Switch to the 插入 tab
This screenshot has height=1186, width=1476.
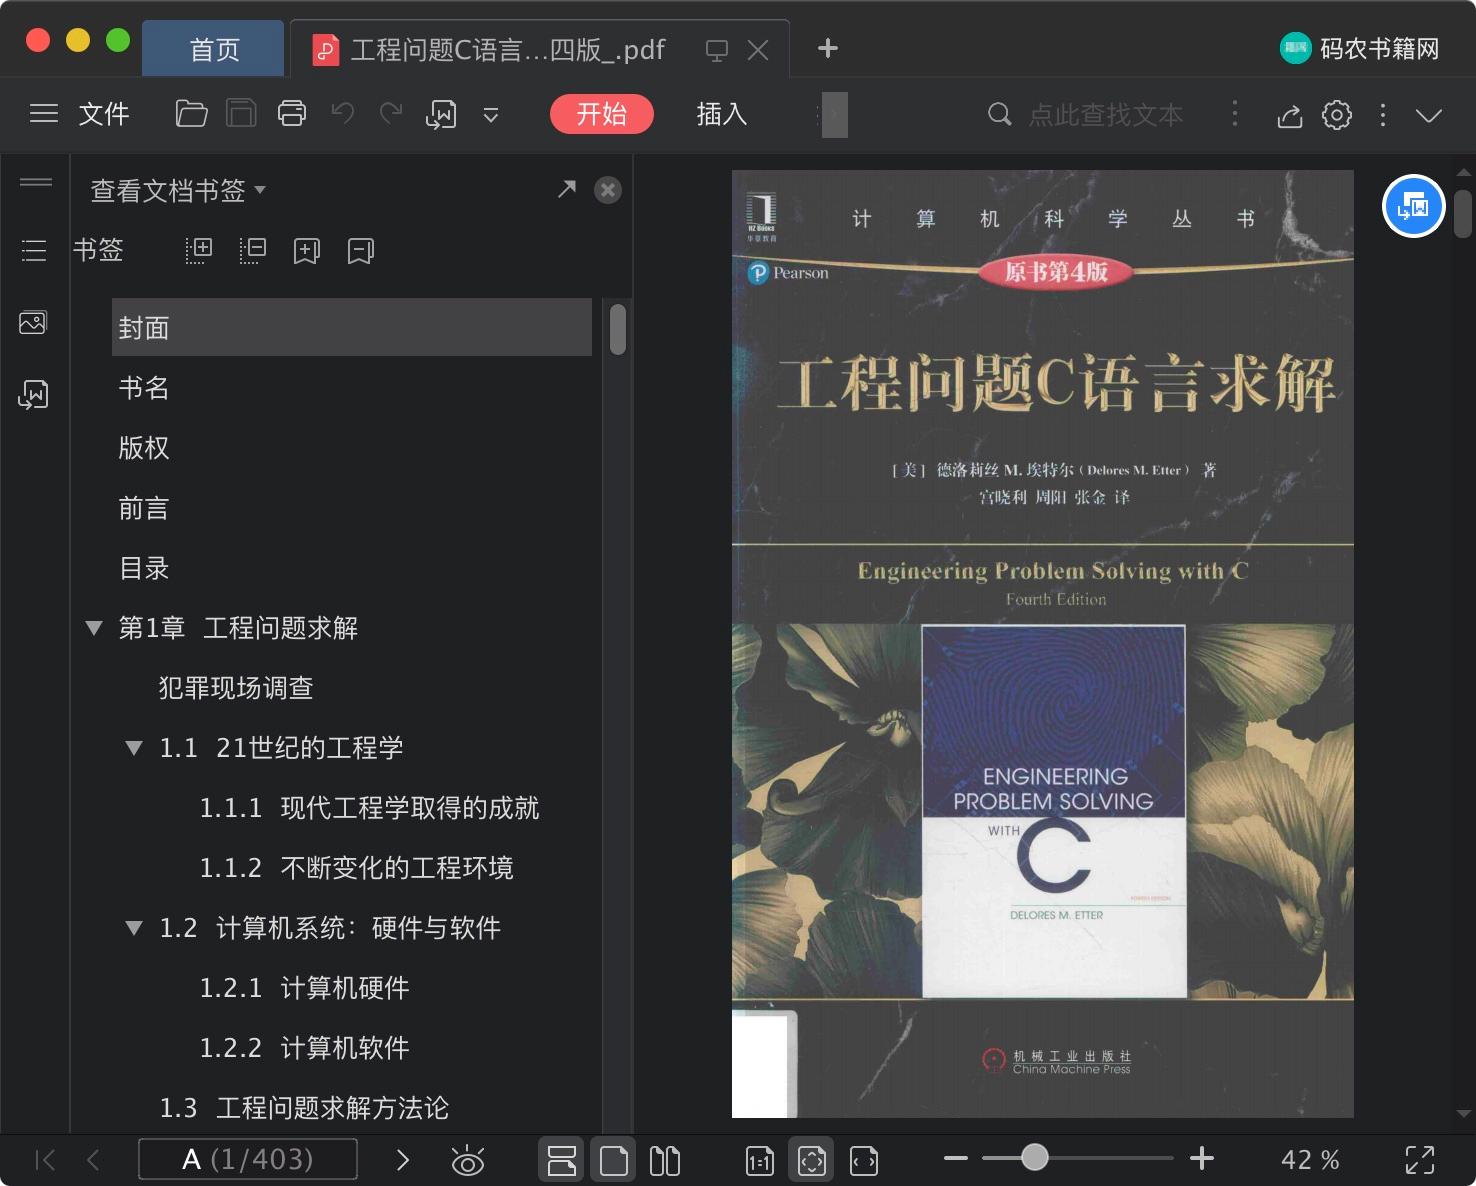pos(722,114)
